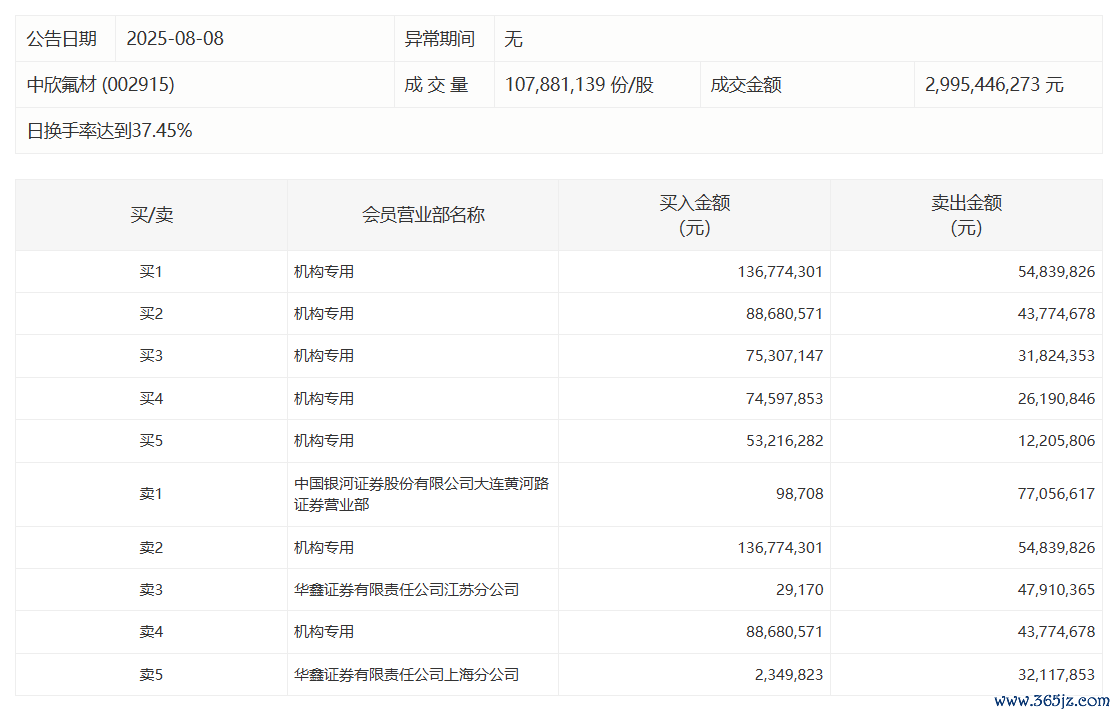Click the 异常期间 value 无

tap(514, 39)
